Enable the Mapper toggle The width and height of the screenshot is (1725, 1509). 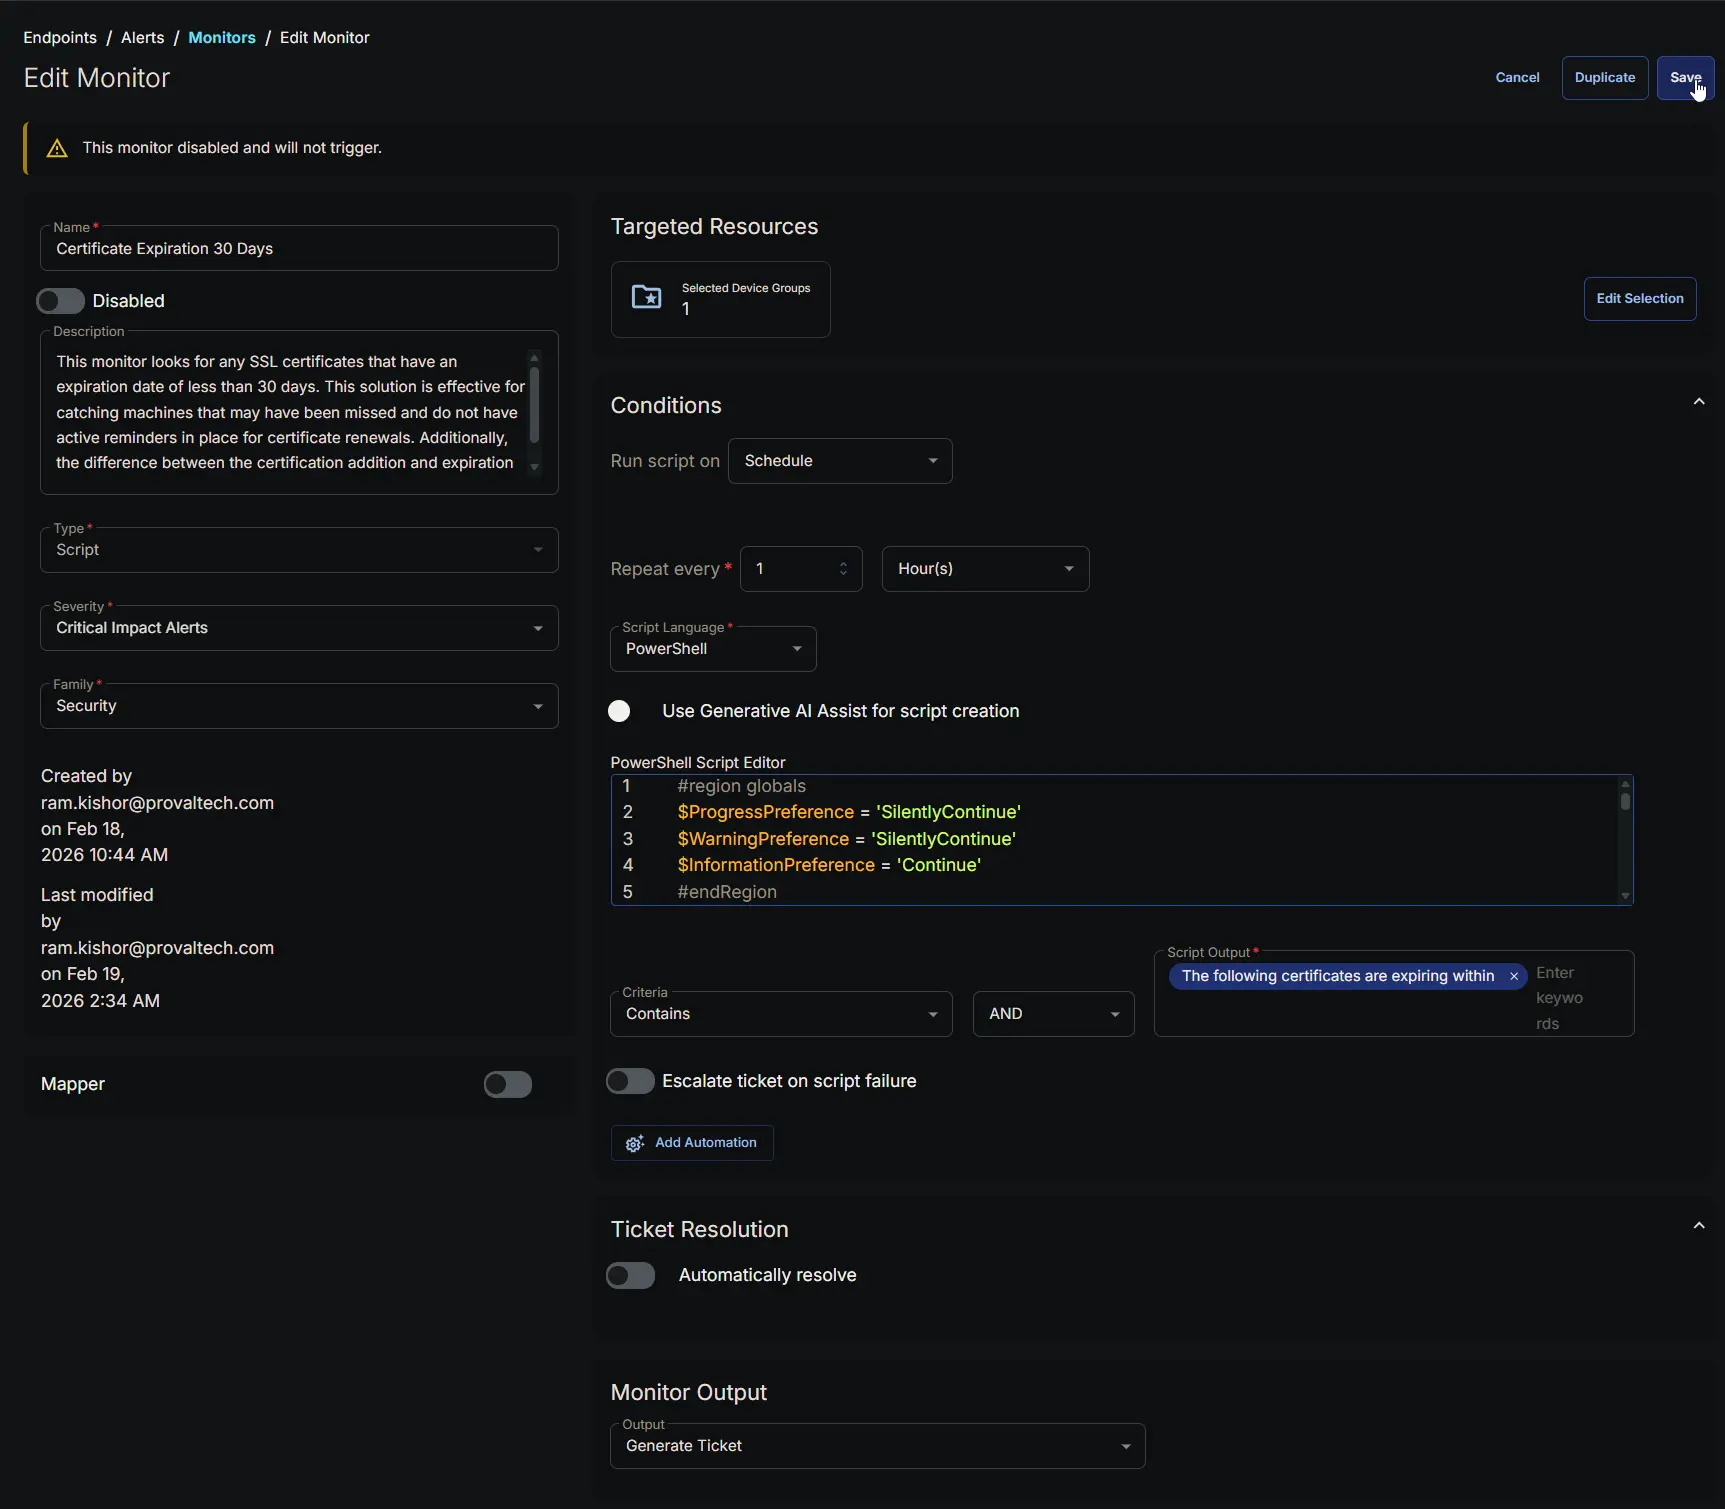508,1085
